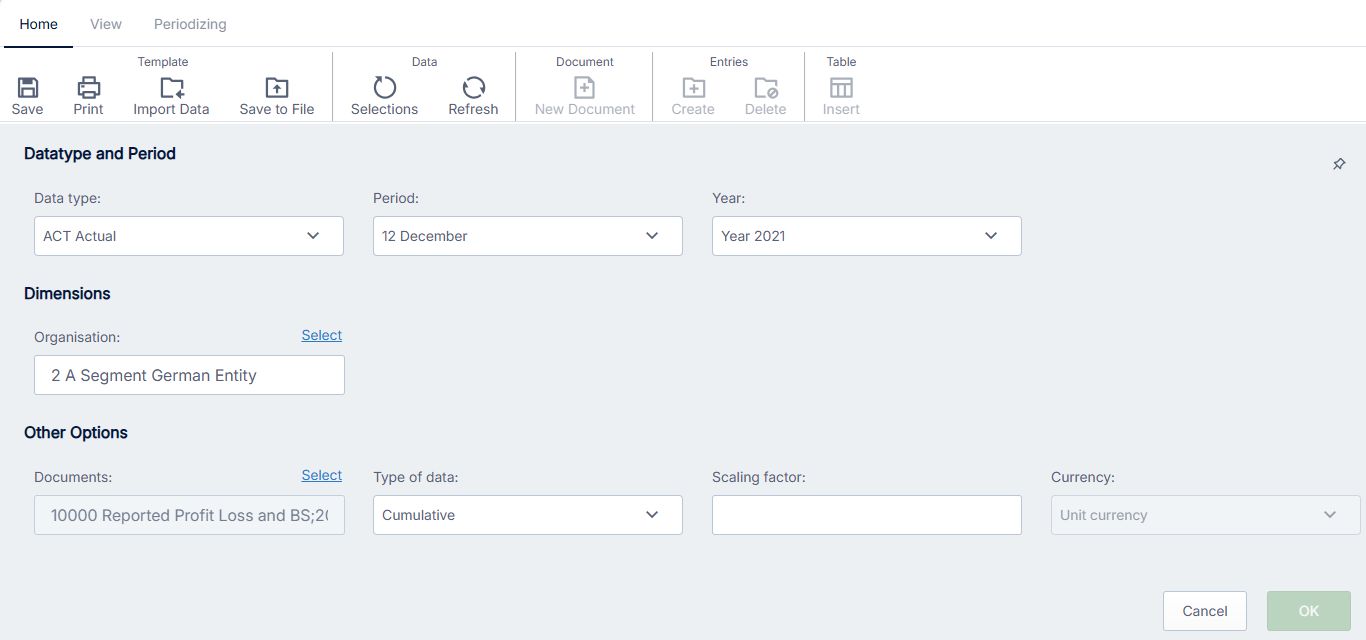Open the Period dropdown showing 12 December
Viewport: 1366px width, 640px height.
(x=528, y=236)
